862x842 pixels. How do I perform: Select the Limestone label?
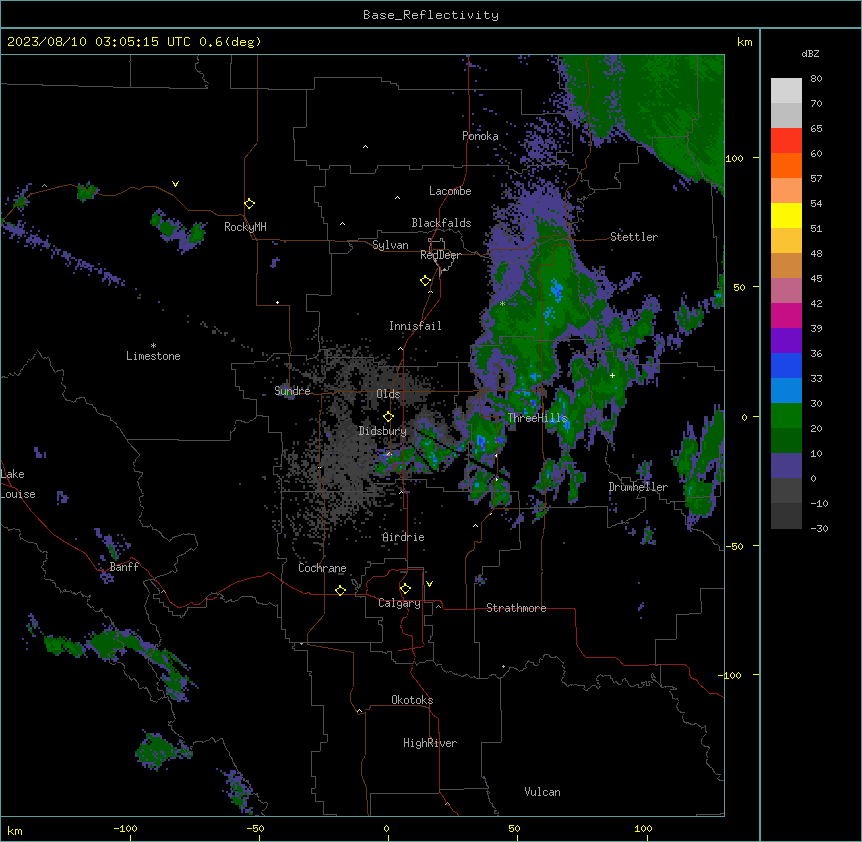coord(153,356)
